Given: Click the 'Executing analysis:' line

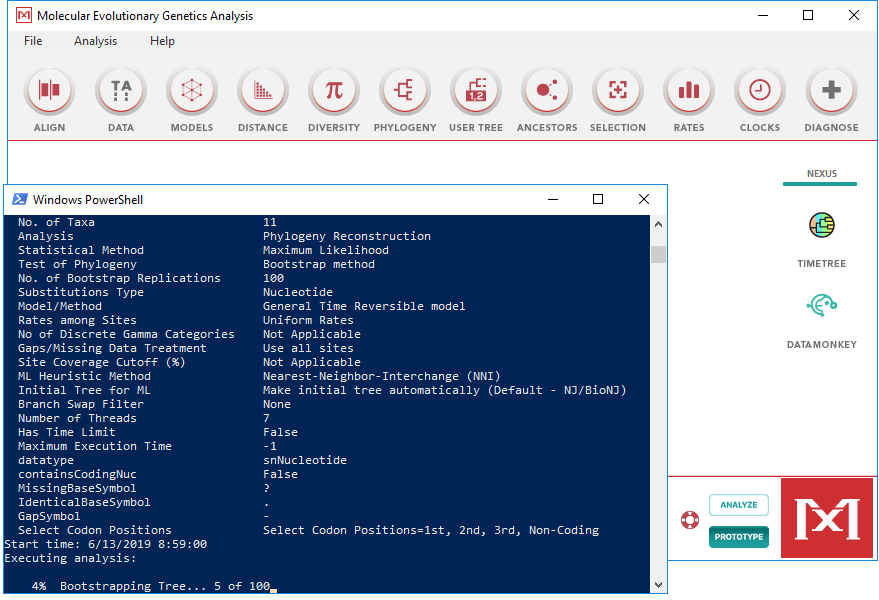Looking at the screenshot, I should (70, 559).
